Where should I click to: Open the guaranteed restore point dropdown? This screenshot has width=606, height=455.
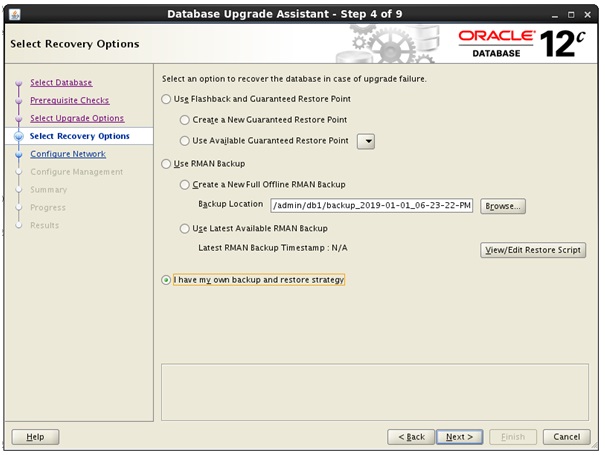coord(366,141)
